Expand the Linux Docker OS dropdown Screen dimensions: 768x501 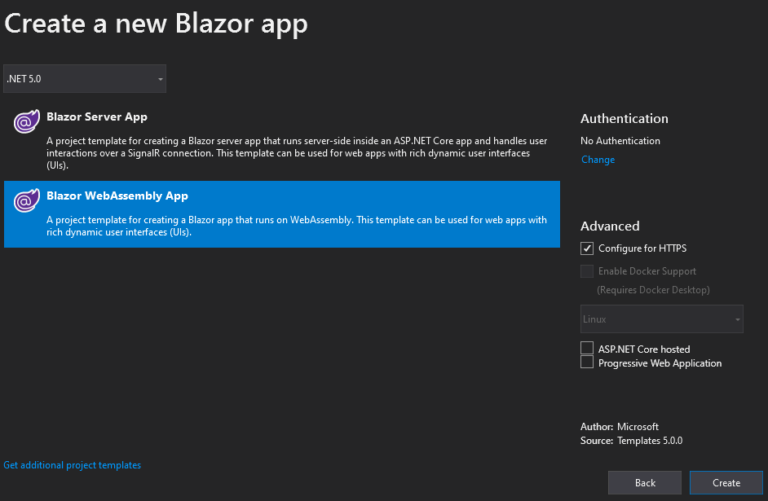[x=661, y=319]
